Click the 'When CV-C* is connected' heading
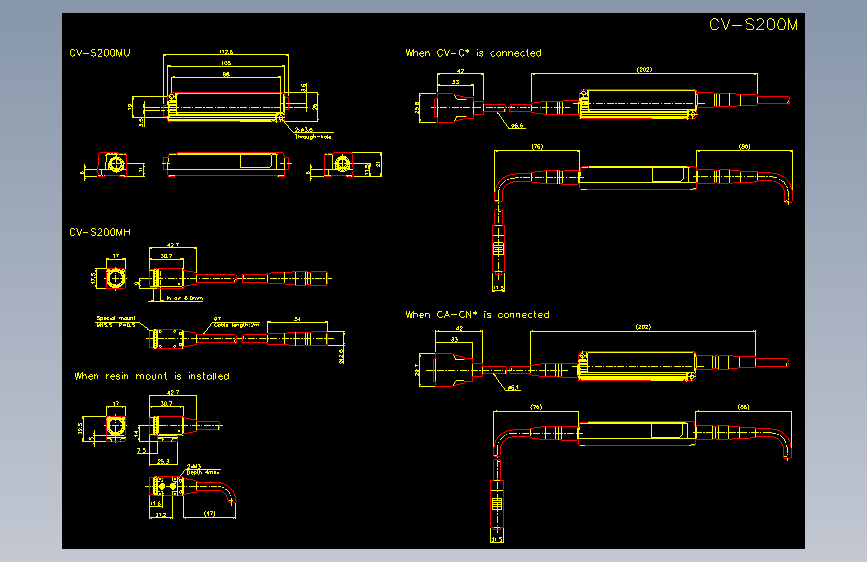 (x=473, y=53)
